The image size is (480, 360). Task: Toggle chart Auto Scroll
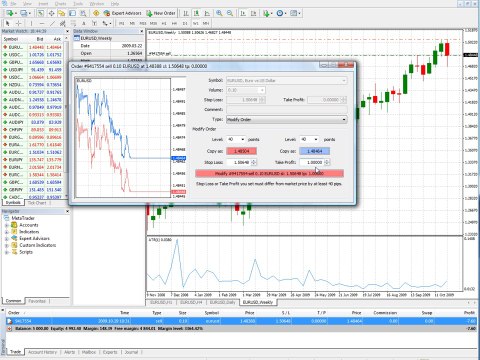point(243,13)
